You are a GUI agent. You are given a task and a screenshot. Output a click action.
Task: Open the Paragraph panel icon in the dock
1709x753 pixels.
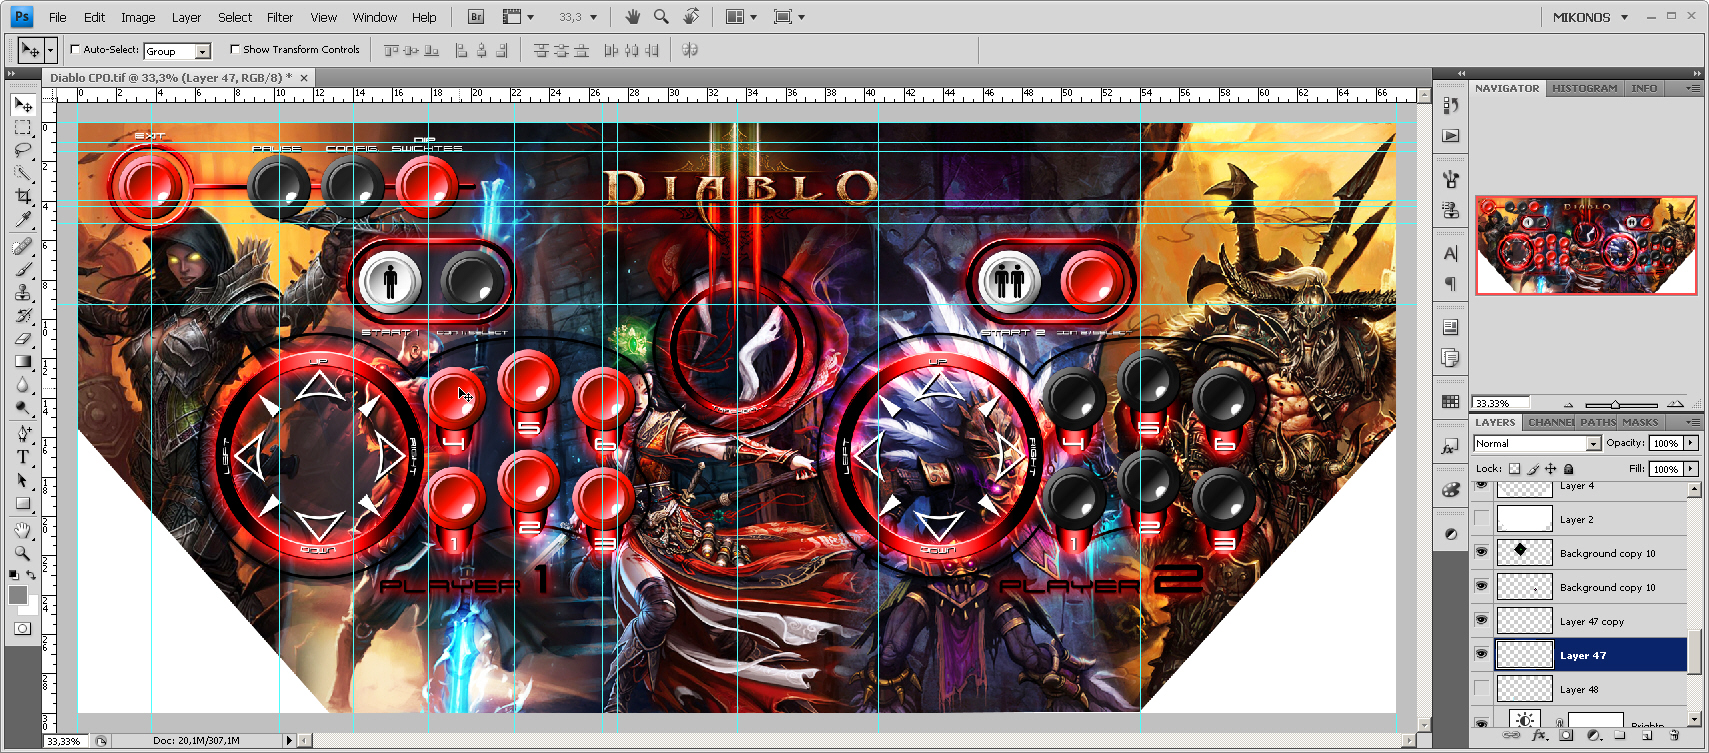pyautogui.click(x=1450, y=284)
